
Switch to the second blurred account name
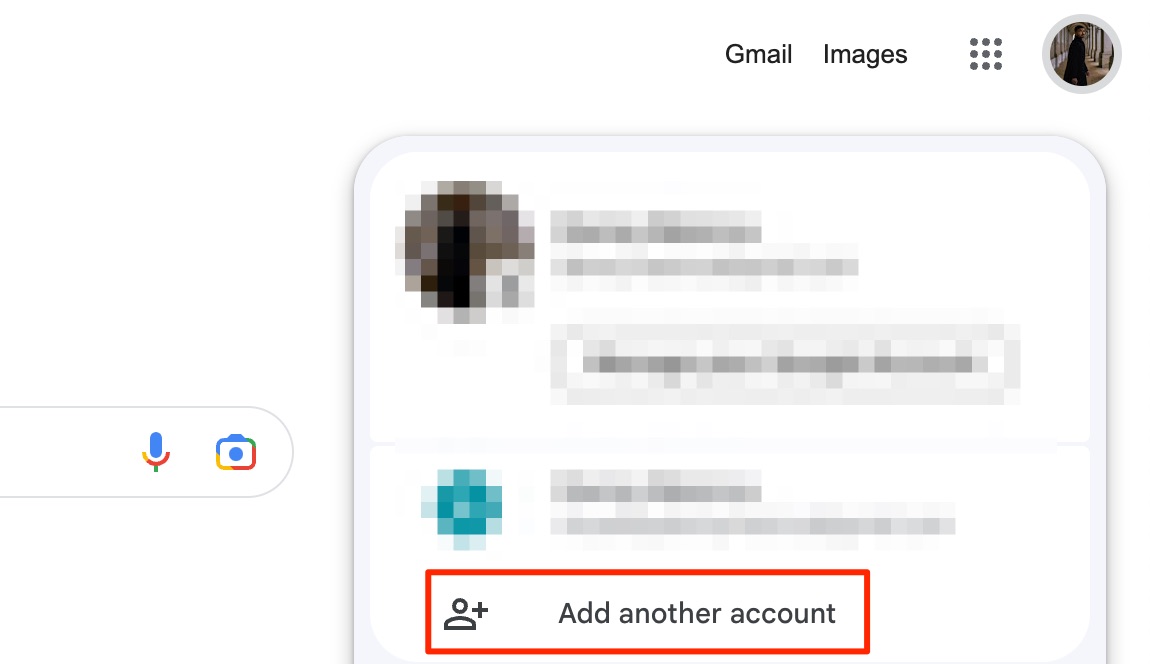point(656,486)
